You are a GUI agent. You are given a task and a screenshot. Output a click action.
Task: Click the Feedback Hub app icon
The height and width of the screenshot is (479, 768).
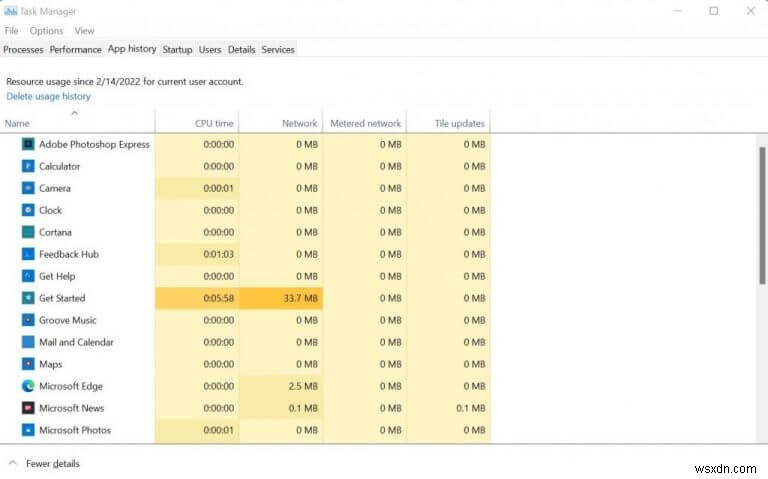tap(28, 254)
